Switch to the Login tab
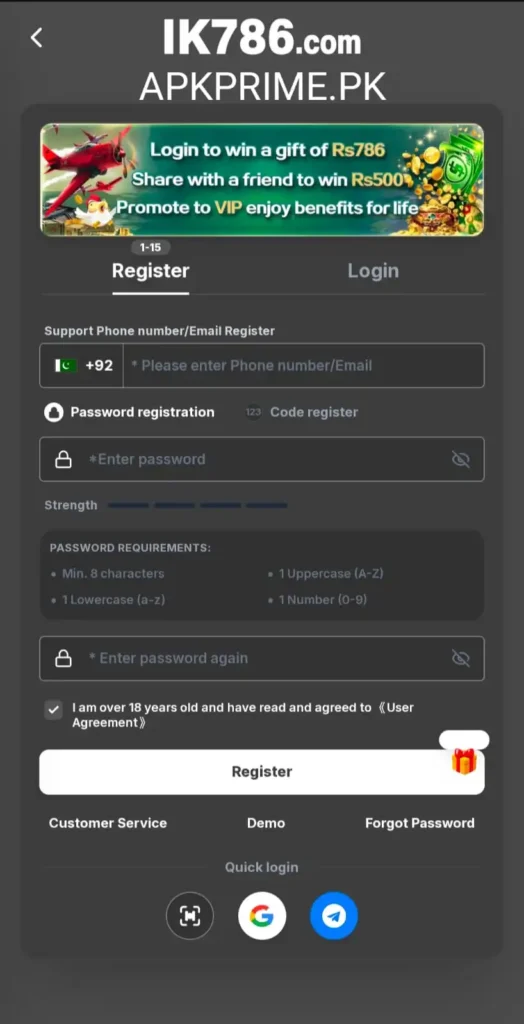This screenshot has width=524, height=1024. click(x=373, y=271)
